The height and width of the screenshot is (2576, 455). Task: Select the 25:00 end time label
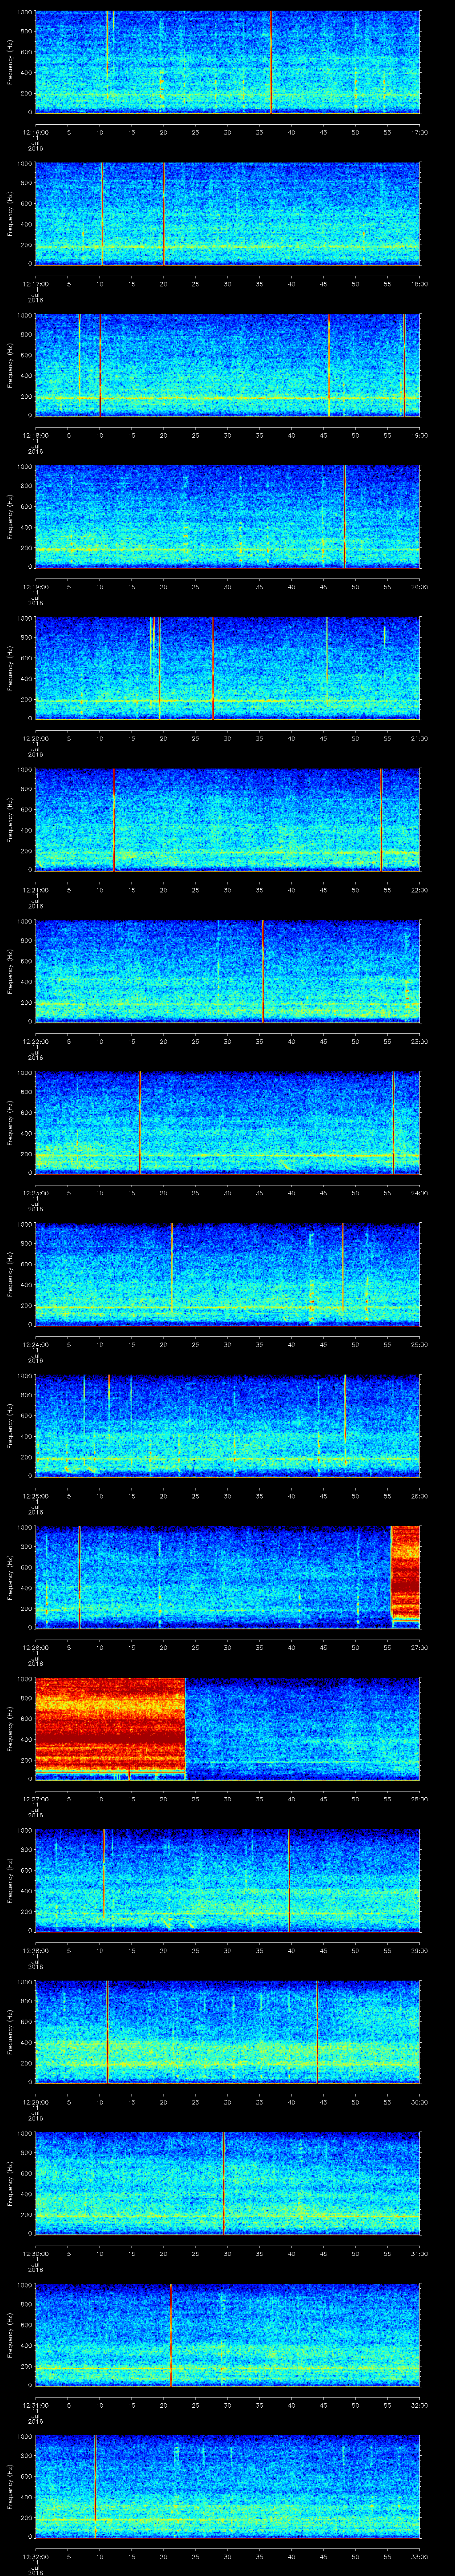pyautogui.click(x=419, y=1344)
